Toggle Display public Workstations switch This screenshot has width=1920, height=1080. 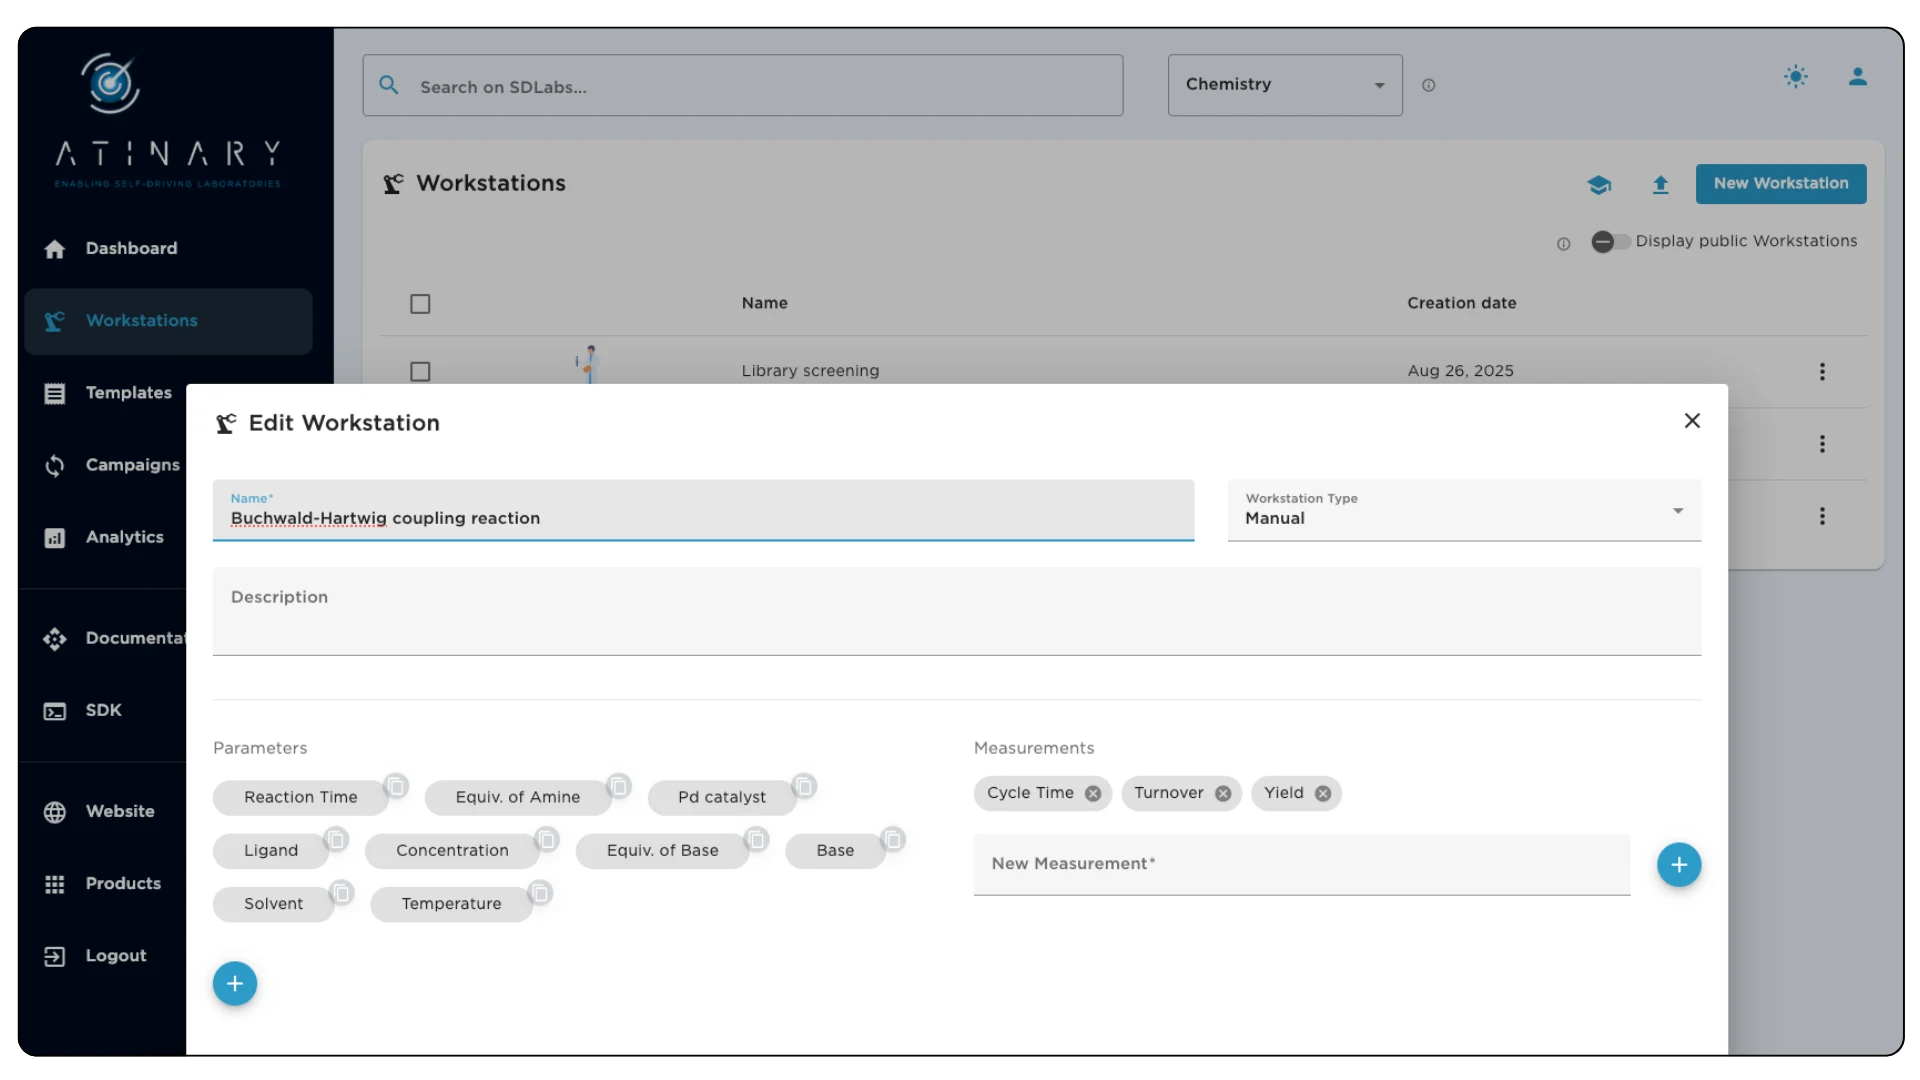click(1609, 242)
